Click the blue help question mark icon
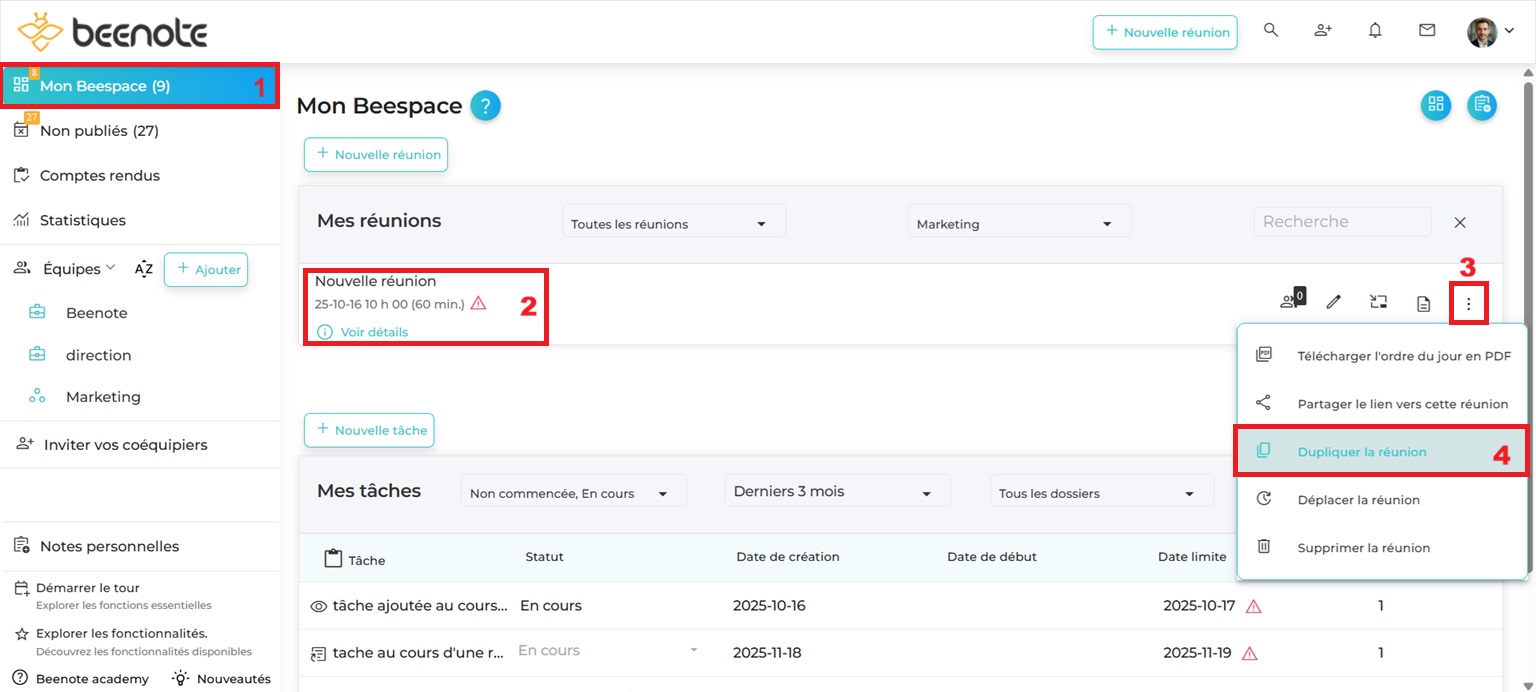Screen dimensions: 1536x692 pyautogui.click(x=485, y=106)
